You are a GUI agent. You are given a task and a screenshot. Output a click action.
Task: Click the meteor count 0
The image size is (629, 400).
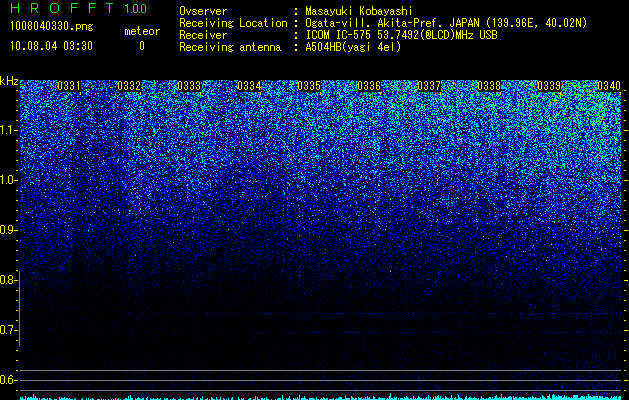click(142, 46)
